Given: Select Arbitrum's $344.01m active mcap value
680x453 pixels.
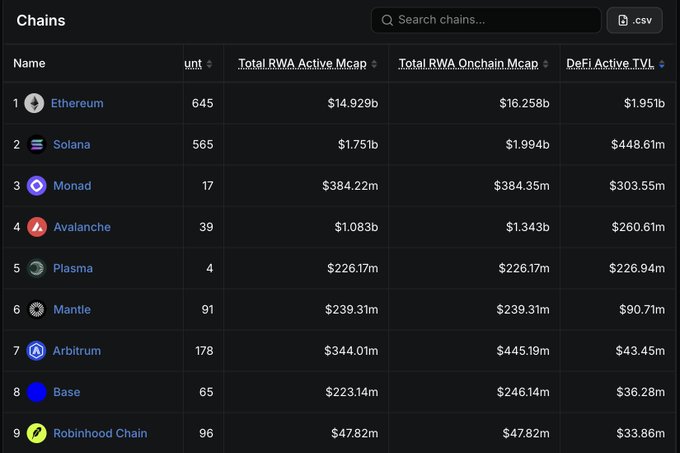Looking at the screenshot, I should pos(351,351).
